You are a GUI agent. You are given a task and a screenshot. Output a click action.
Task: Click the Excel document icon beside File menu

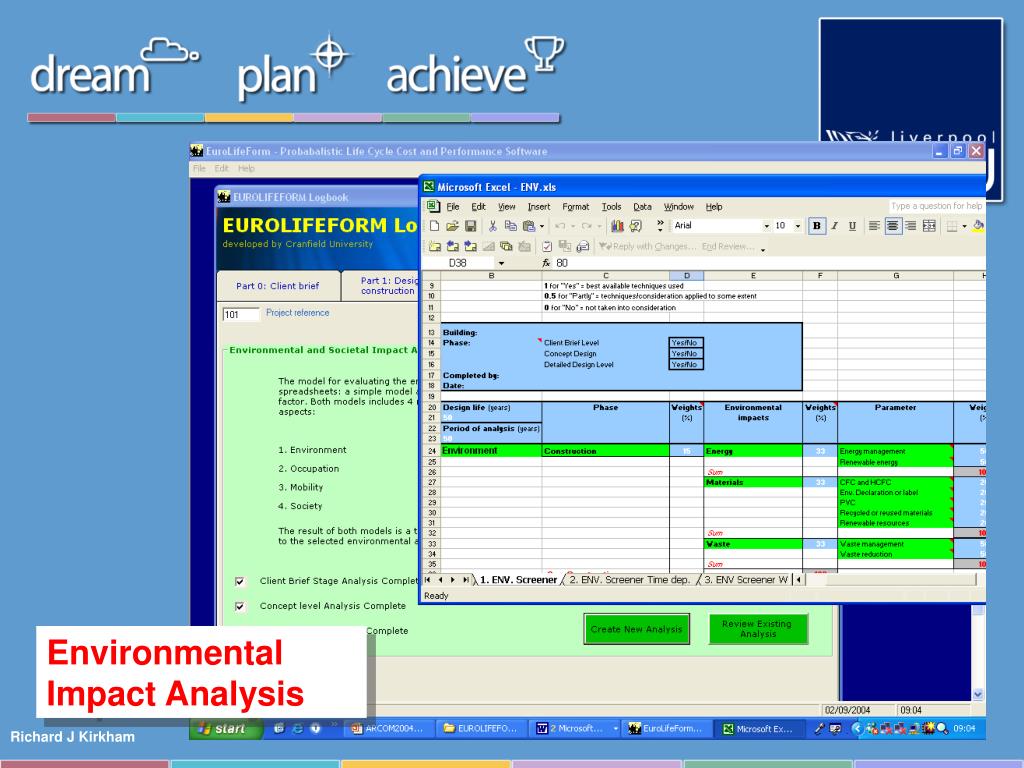432,206
